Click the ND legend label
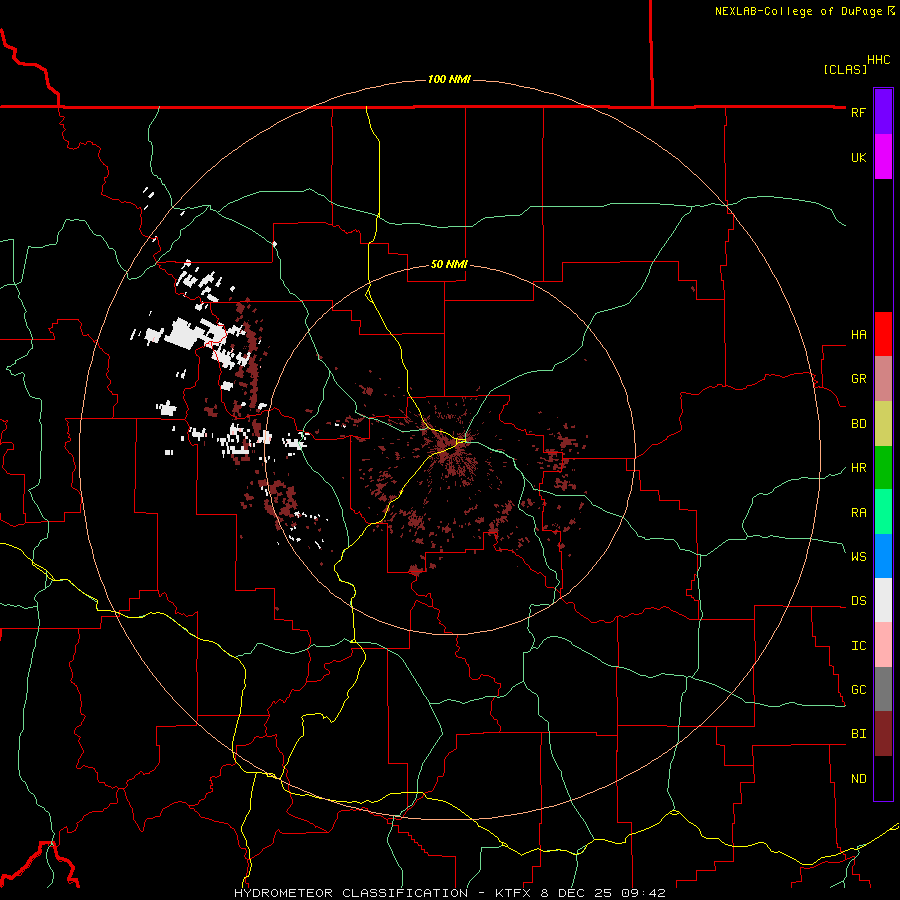This screenshot has height=900, width=900. point(858,779)
